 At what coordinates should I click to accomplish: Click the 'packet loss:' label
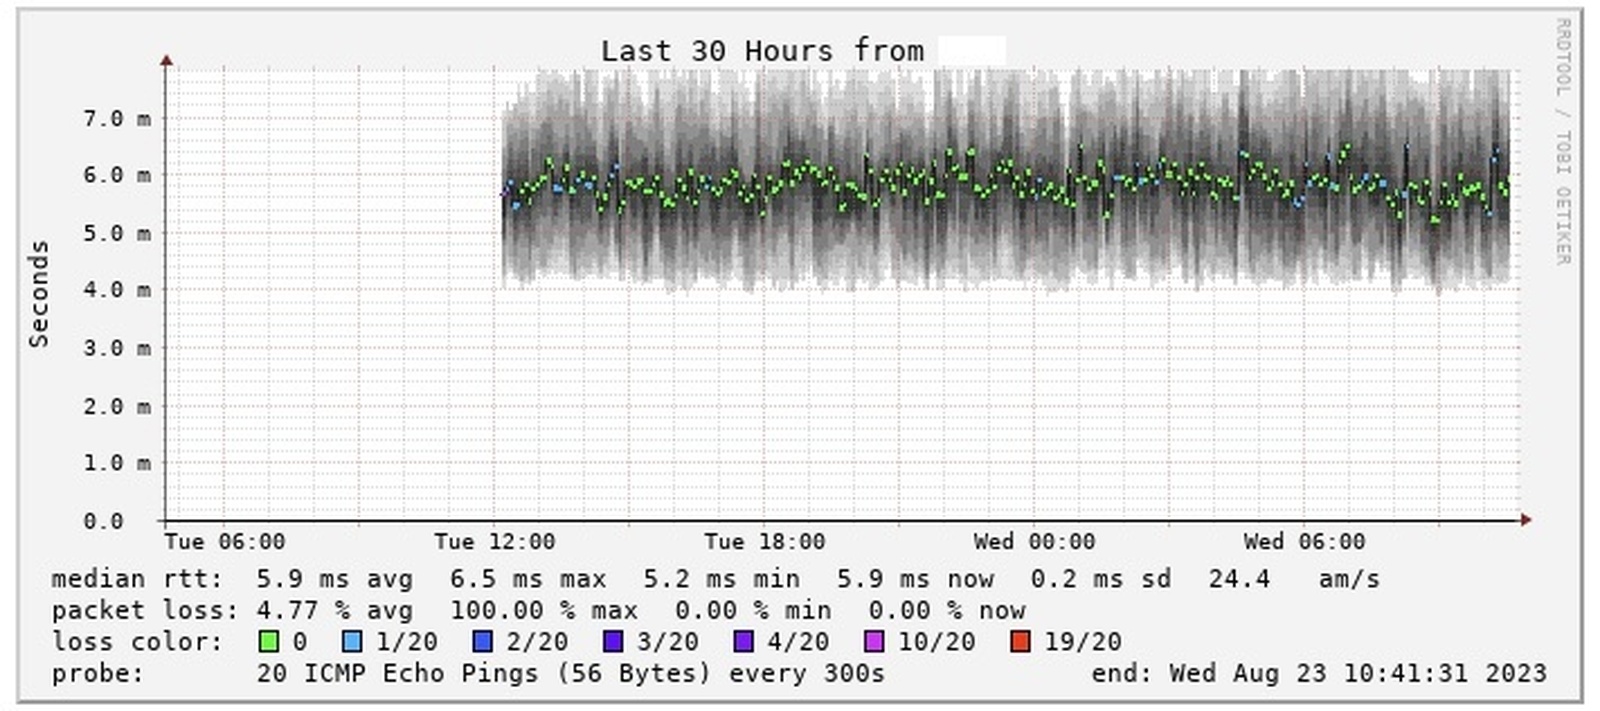145,610
